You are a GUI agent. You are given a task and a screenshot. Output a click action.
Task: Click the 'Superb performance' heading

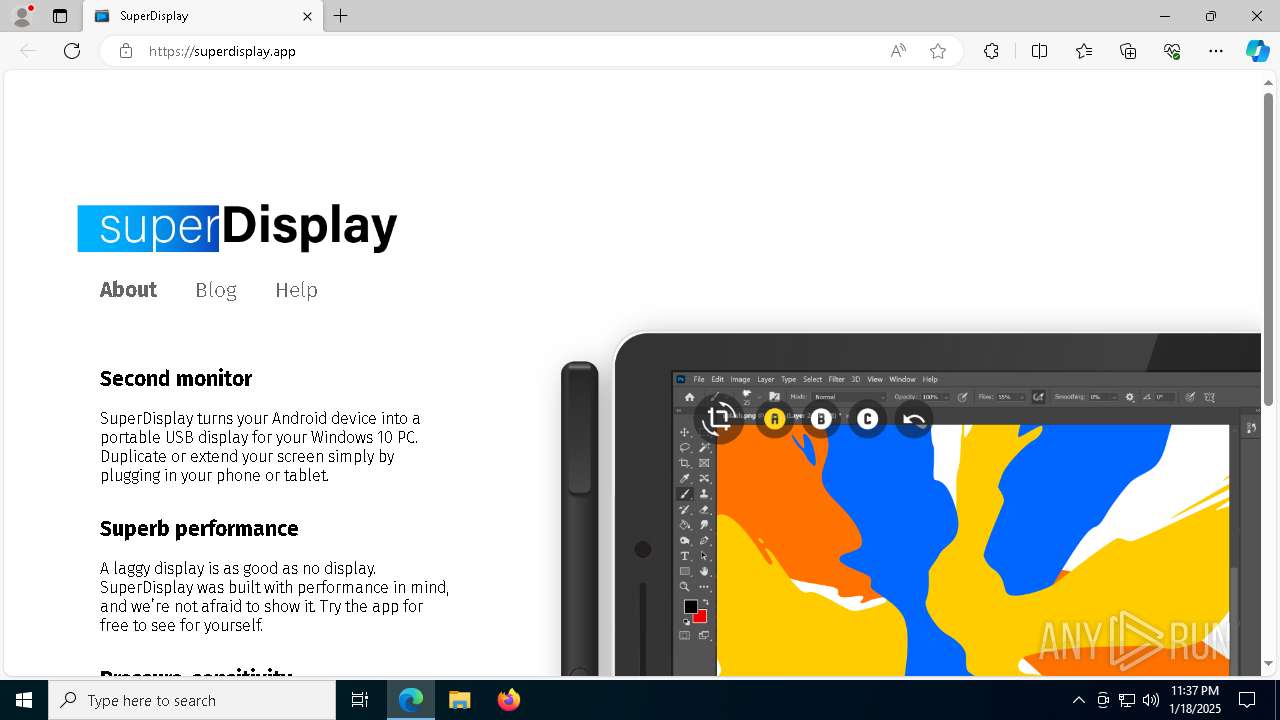[199, 529]
